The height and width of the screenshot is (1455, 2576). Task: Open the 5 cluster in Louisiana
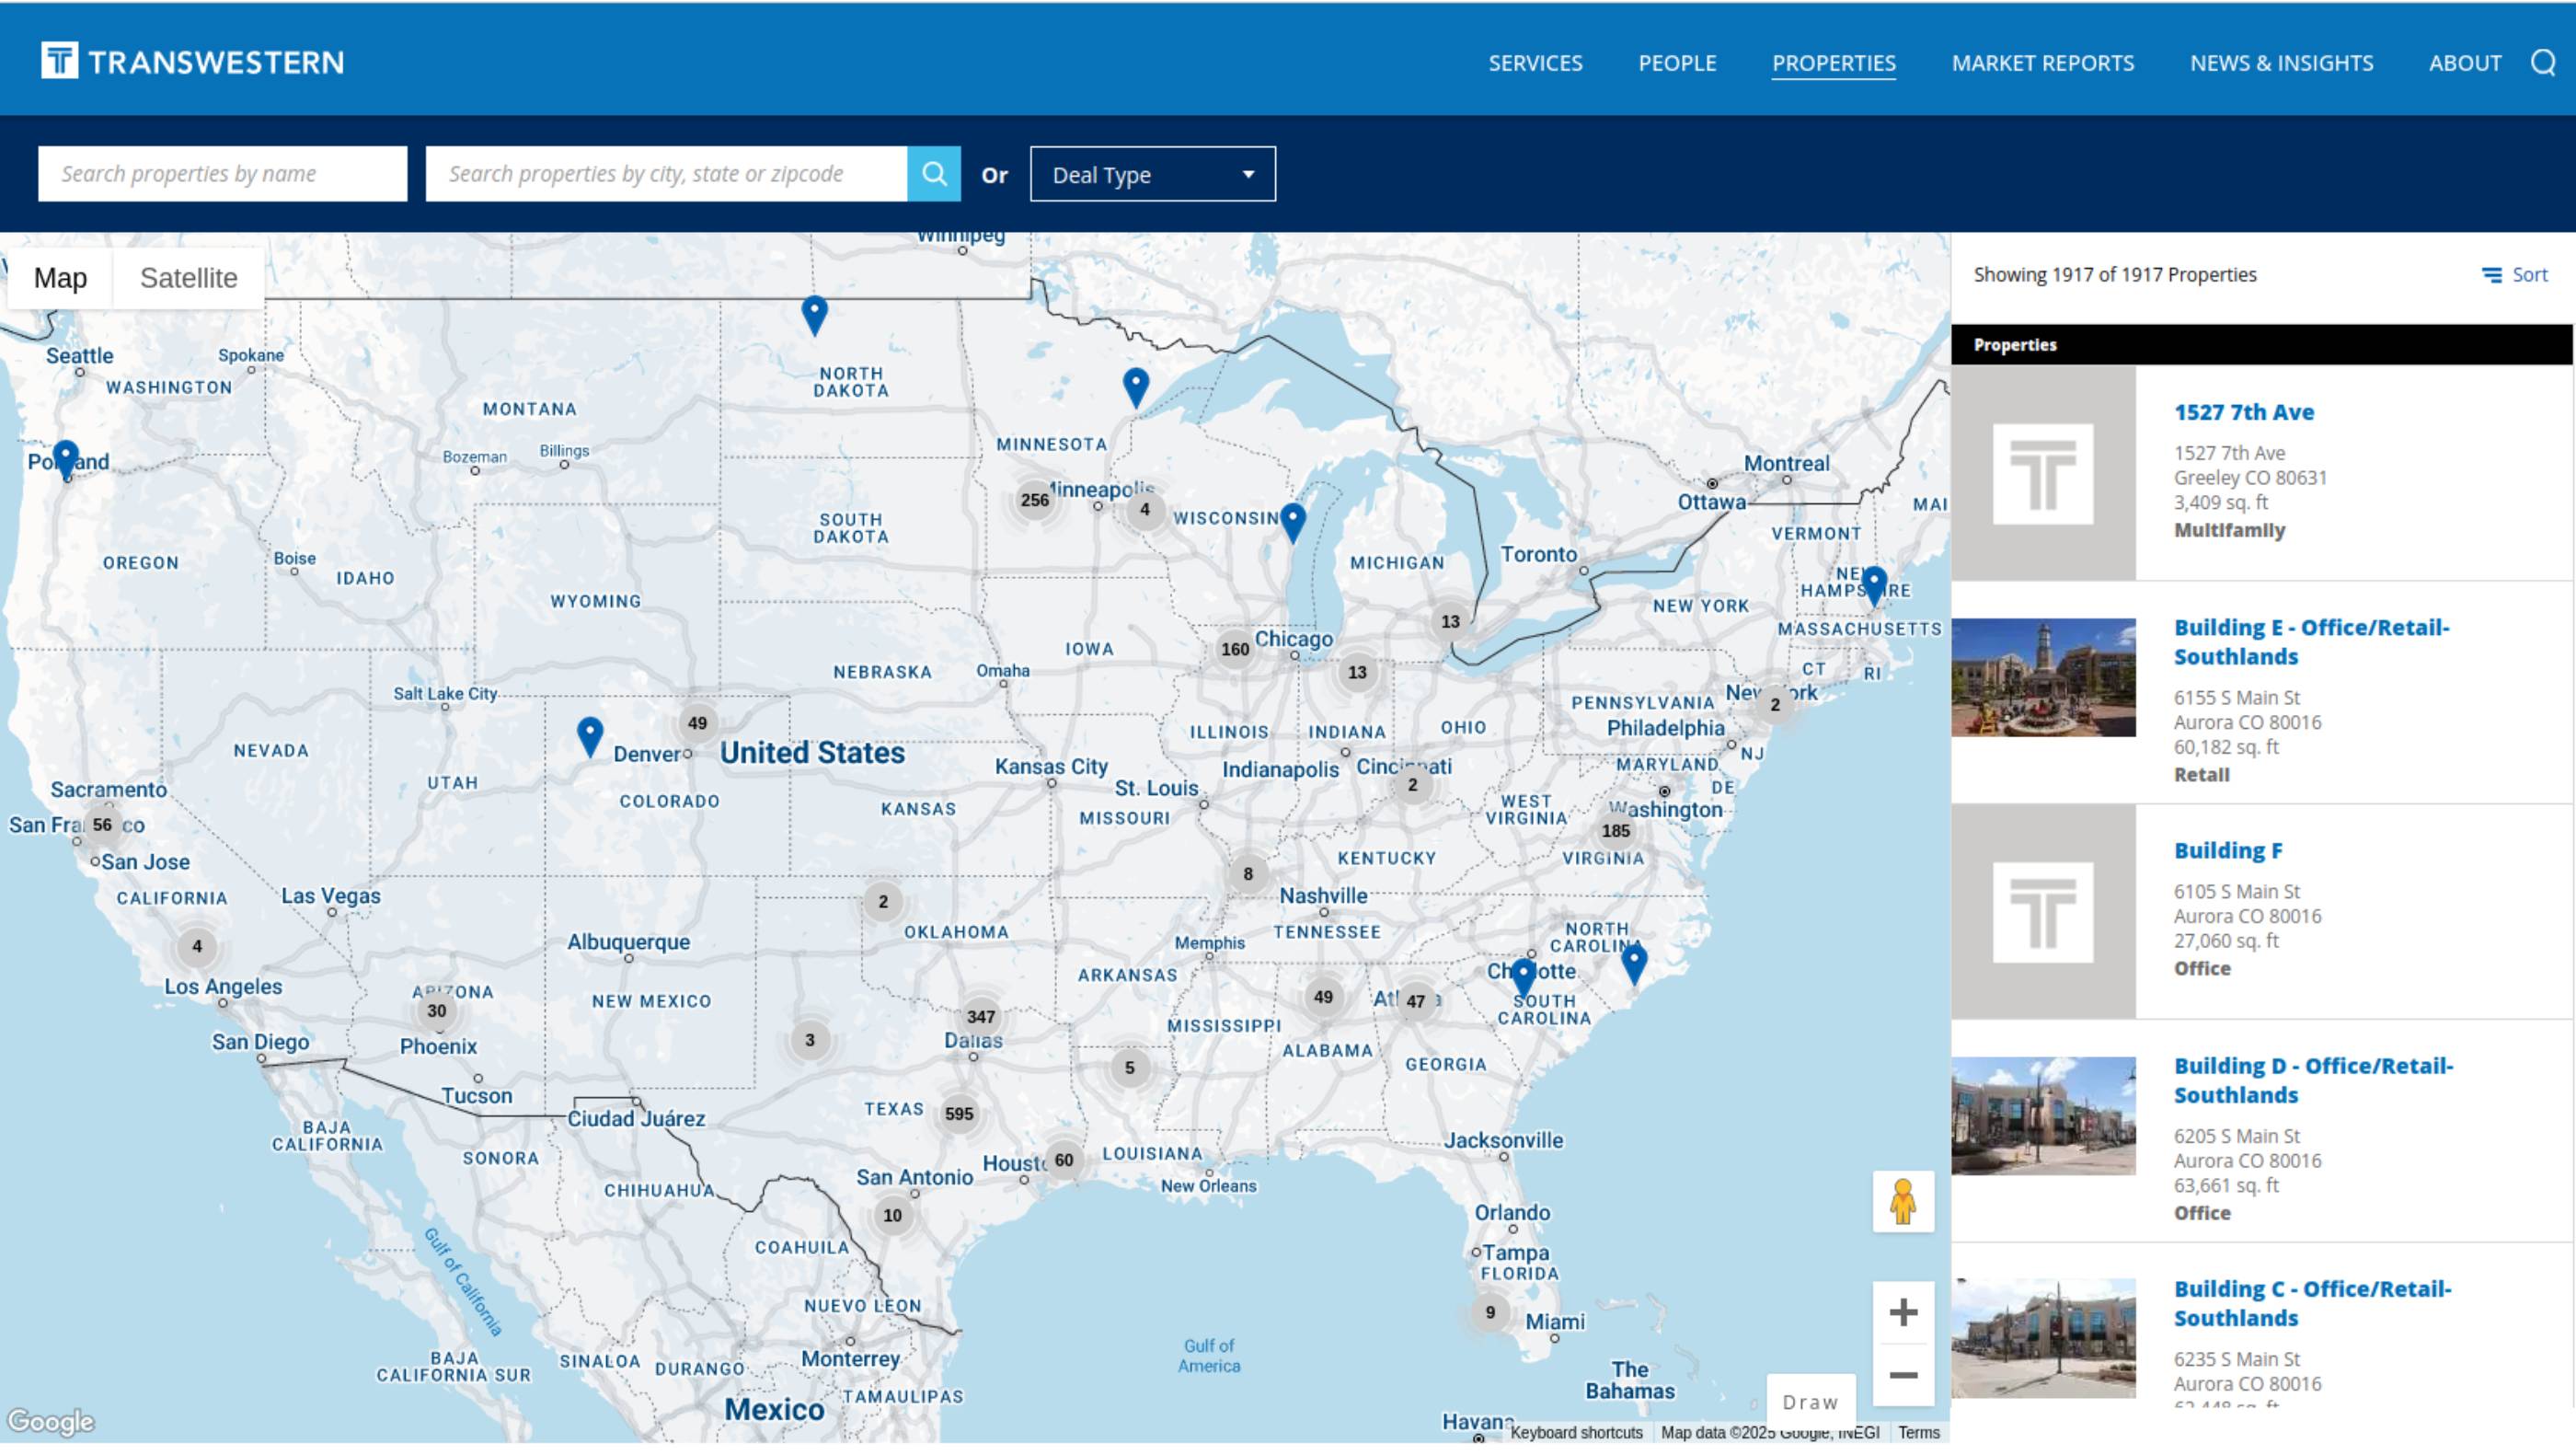1129,1068
